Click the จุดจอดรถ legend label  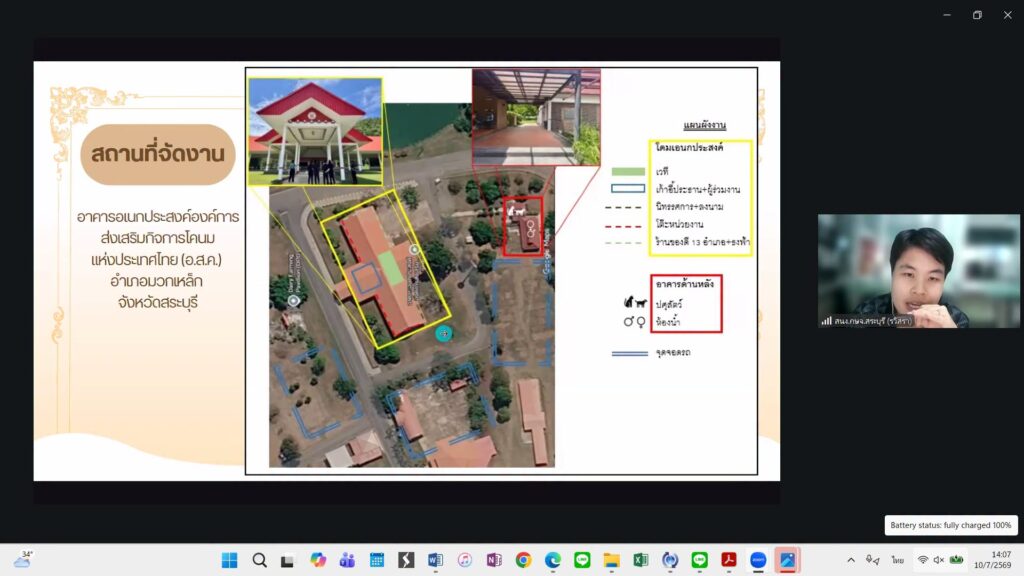pyautogui.click(x=673, y=353)
